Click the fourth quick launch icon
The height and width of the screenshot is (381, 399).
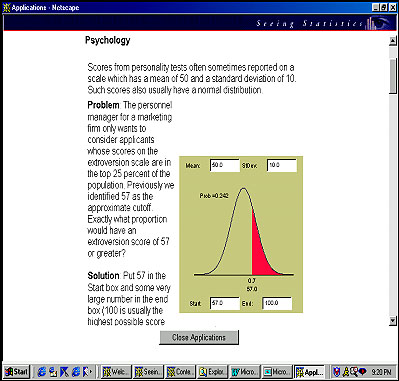(76, 372)
